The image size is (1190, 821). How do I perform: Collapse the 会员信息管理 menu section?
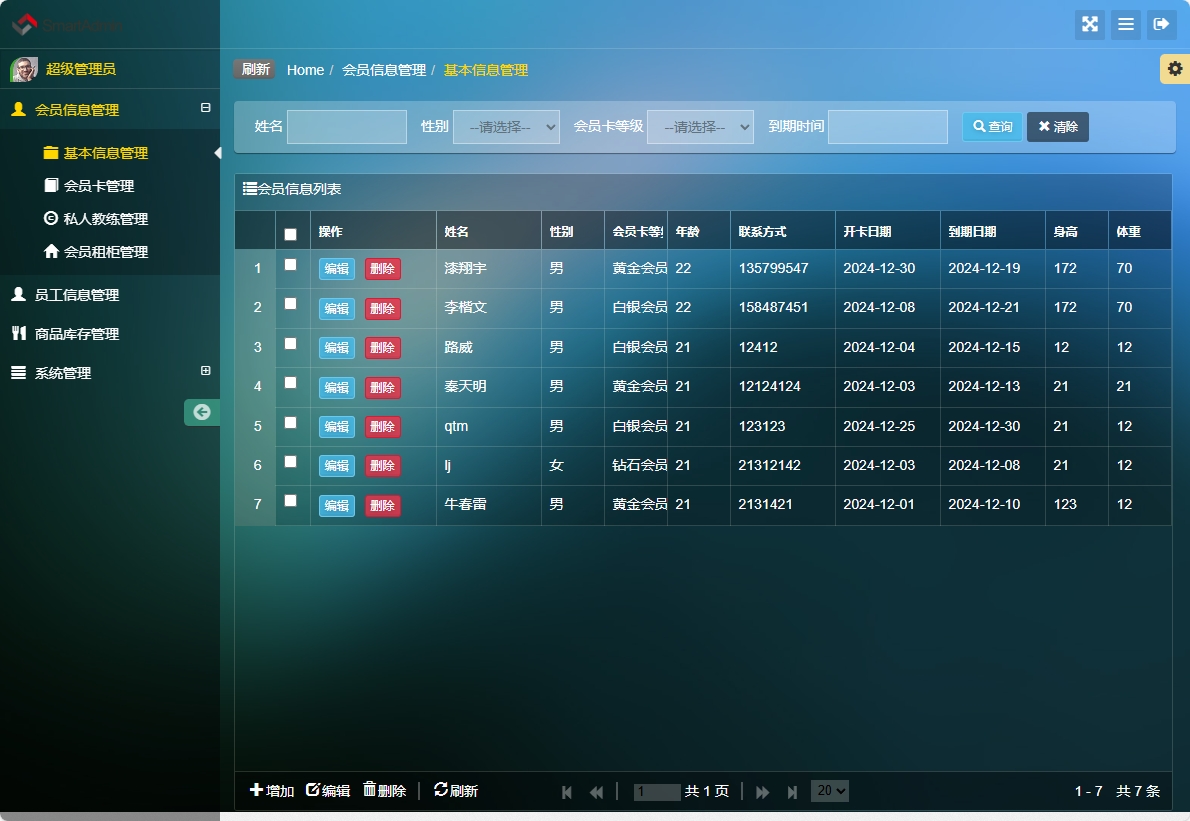tap(205, 108)
